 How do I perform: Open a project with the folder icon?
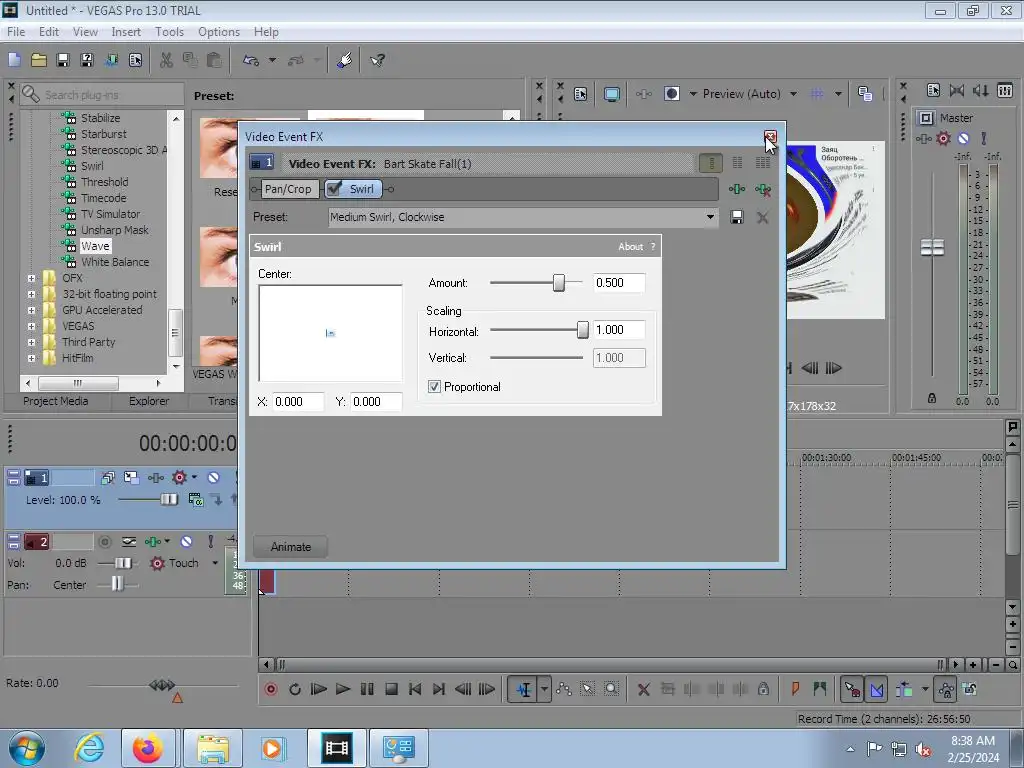(39, 60)
